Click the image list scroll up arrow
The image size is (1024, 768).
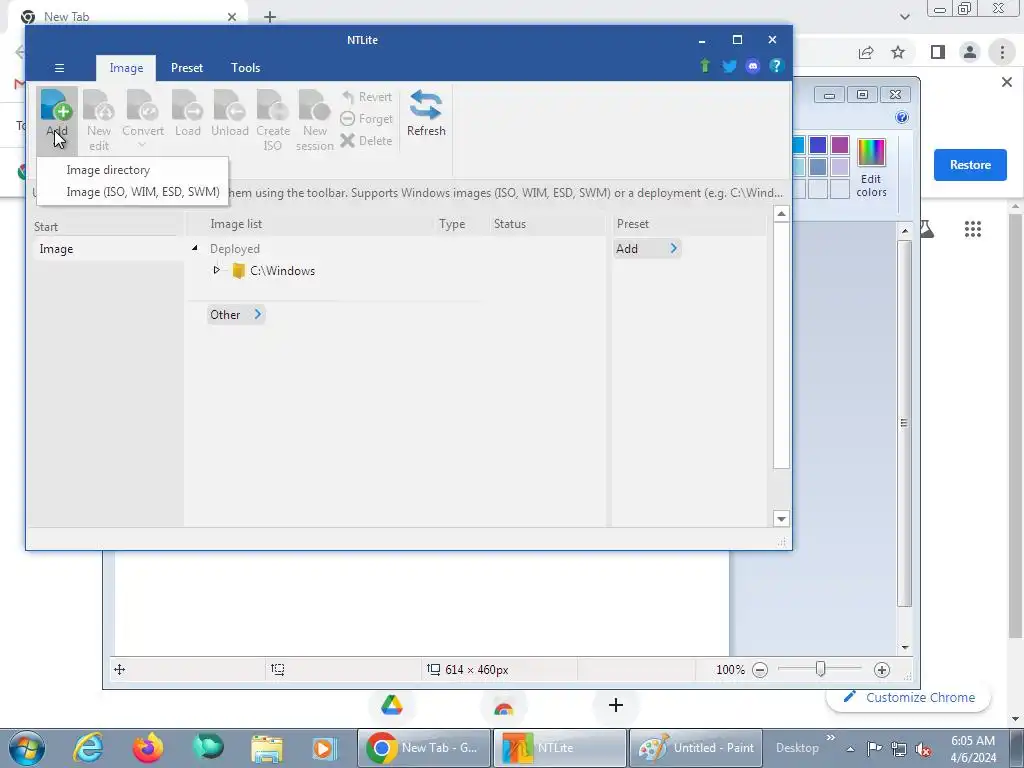[781, 214]
